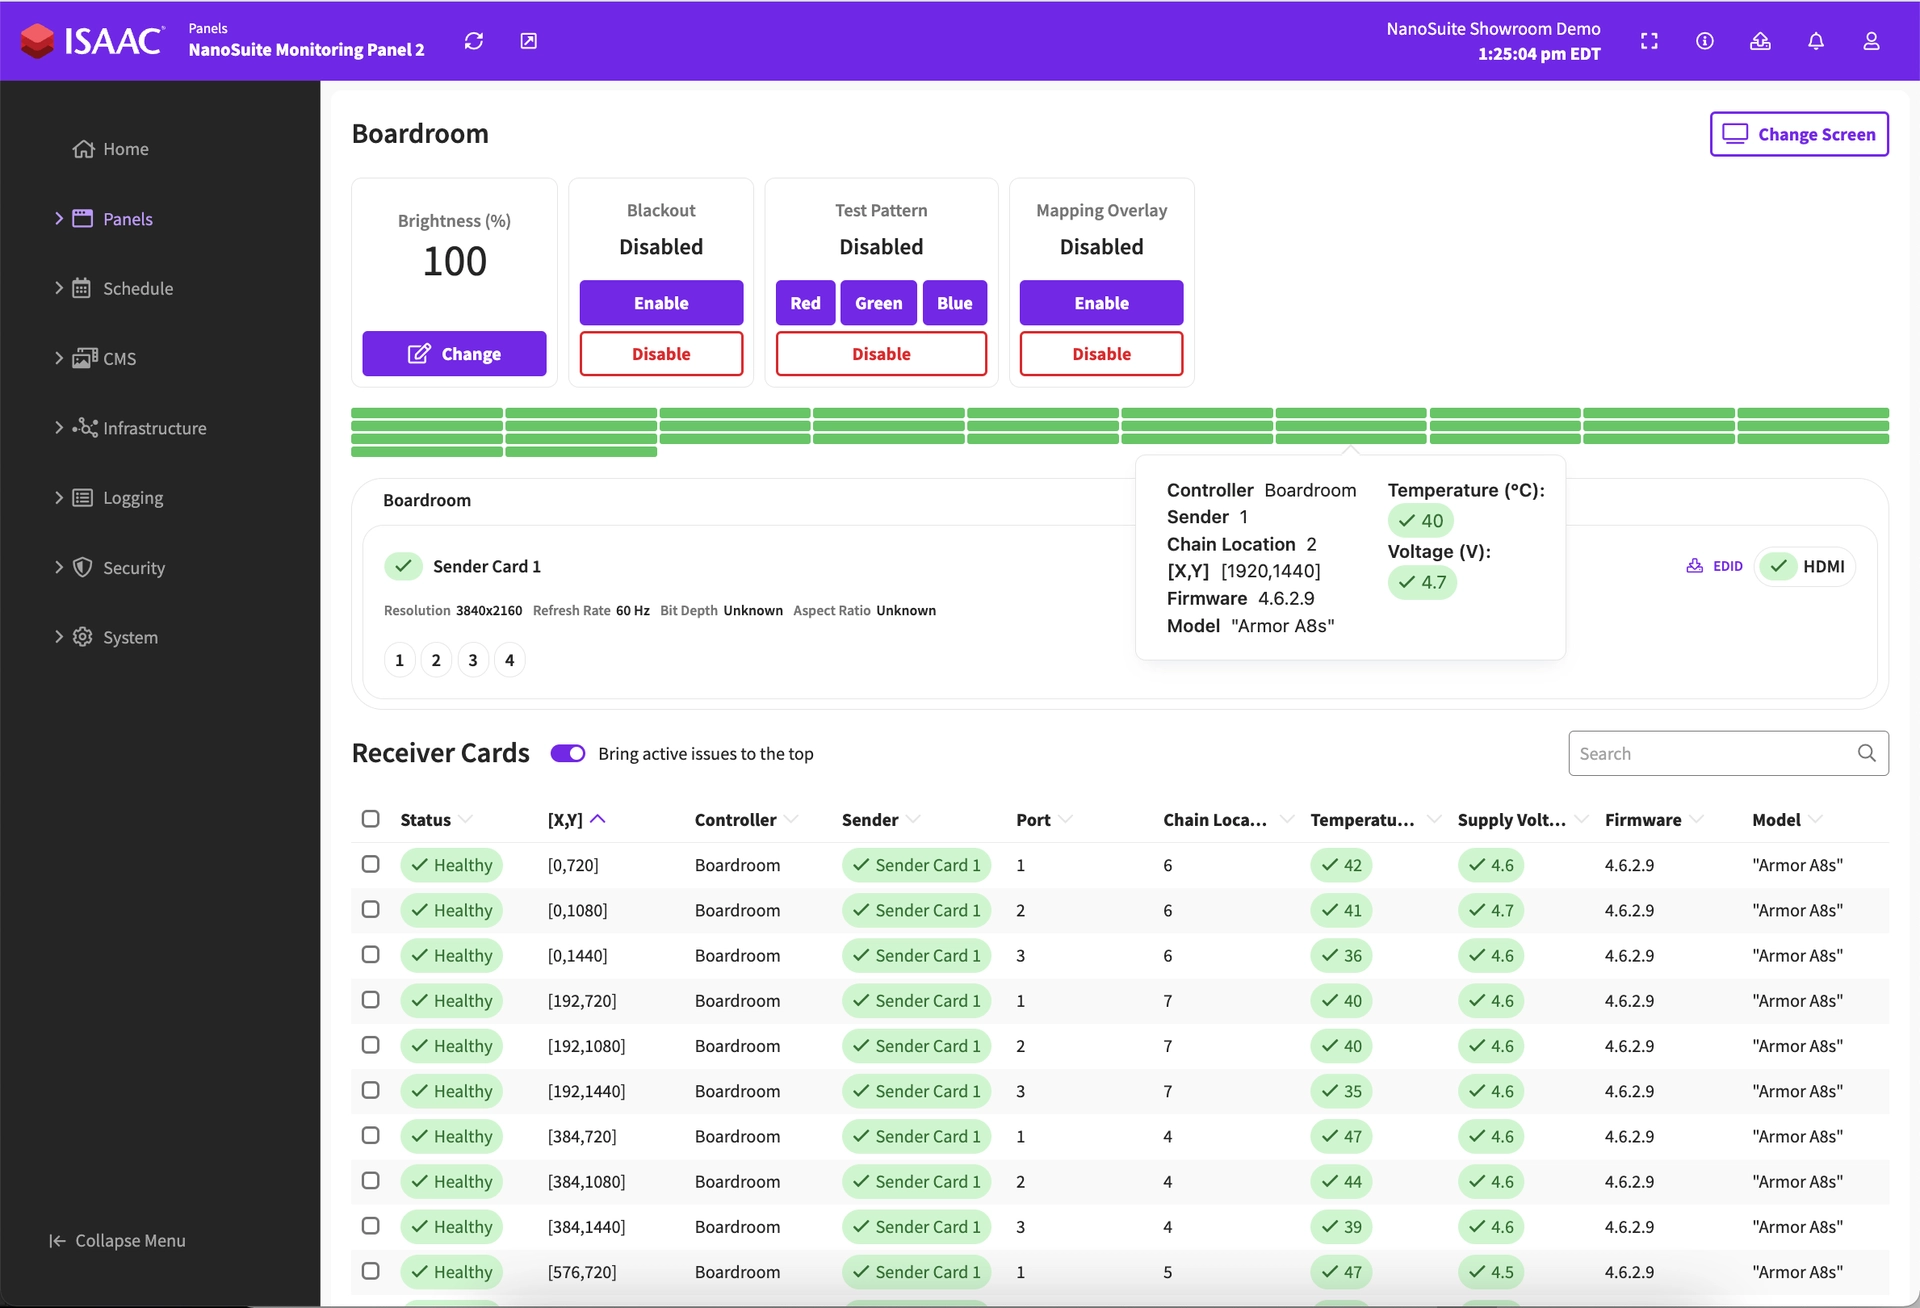The image size is (1920, 1308).
Task: Click the refresh icon in header
Action: (474, 41)
